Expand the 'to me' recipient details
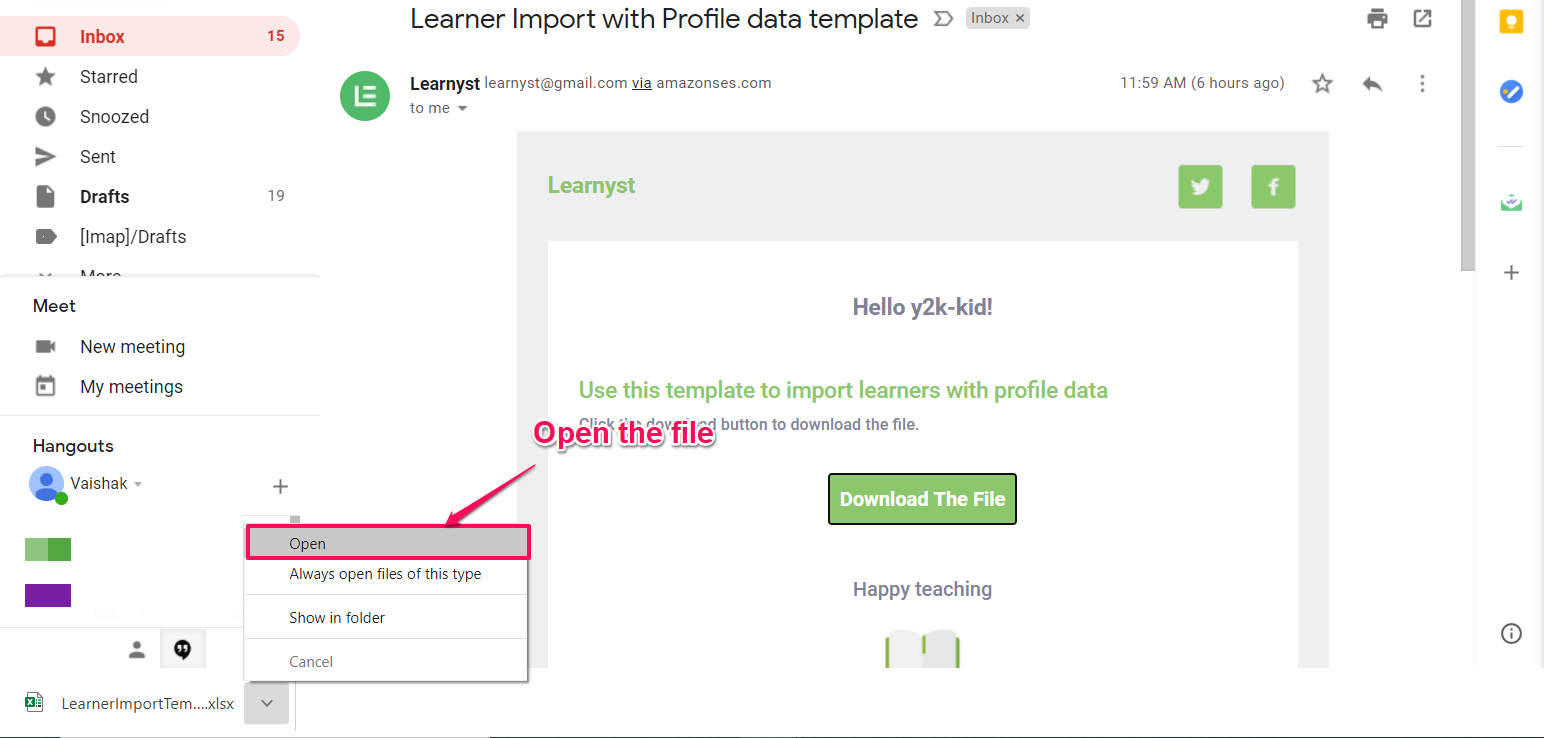This screenshot has width=1544, height=738. pos(462,108)
